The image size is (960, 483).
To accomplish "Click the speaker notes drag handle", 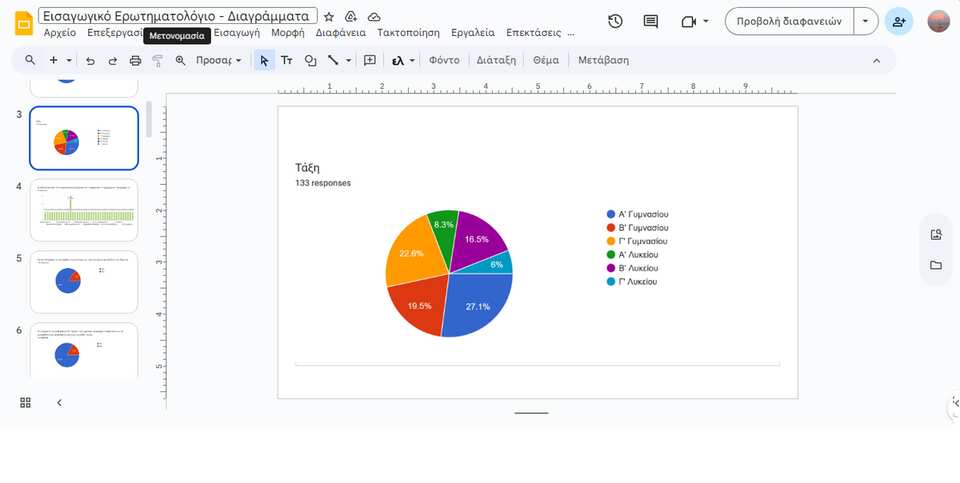I will coord(531,413).
